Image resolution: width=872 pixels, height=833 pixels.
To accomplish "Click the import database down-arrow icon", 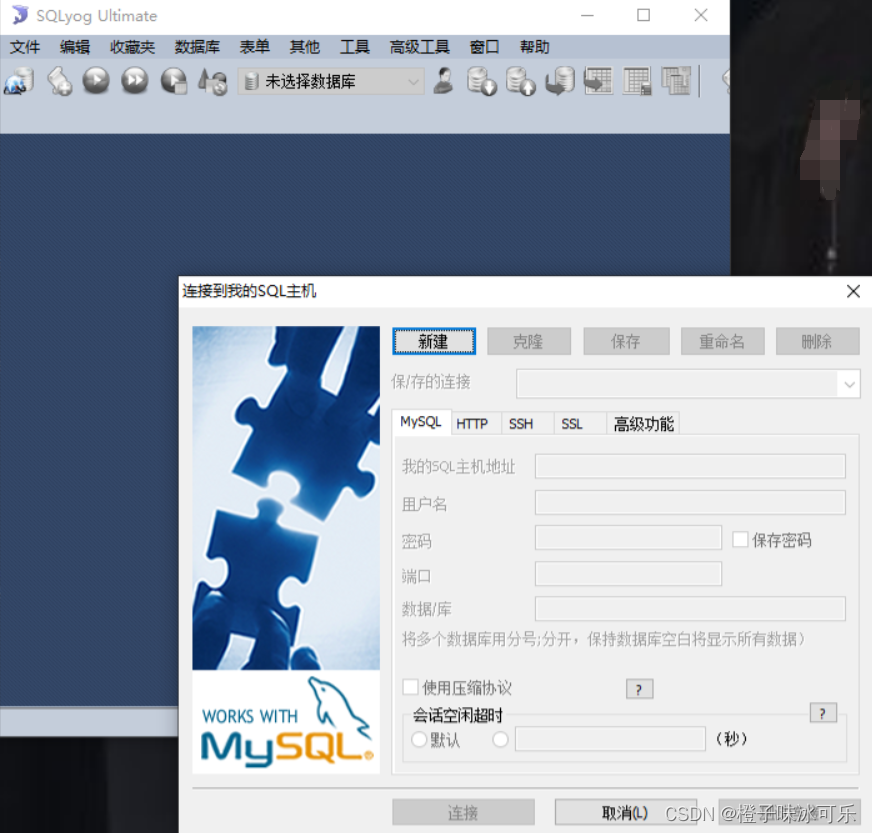I will coord(482,81).
